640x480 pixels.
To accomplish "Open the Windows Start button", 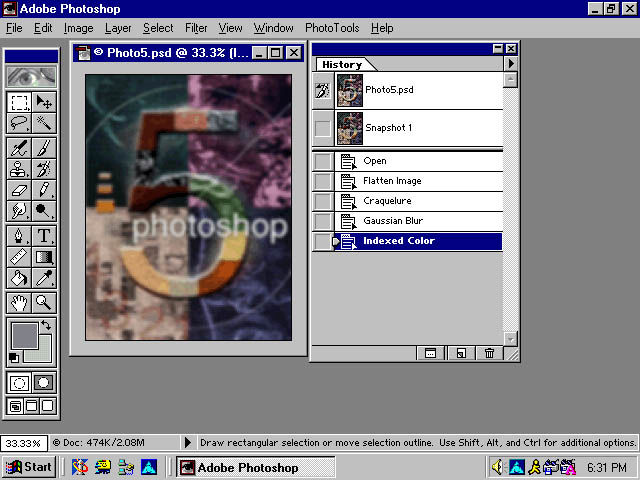I will click(x=29, y=467).
